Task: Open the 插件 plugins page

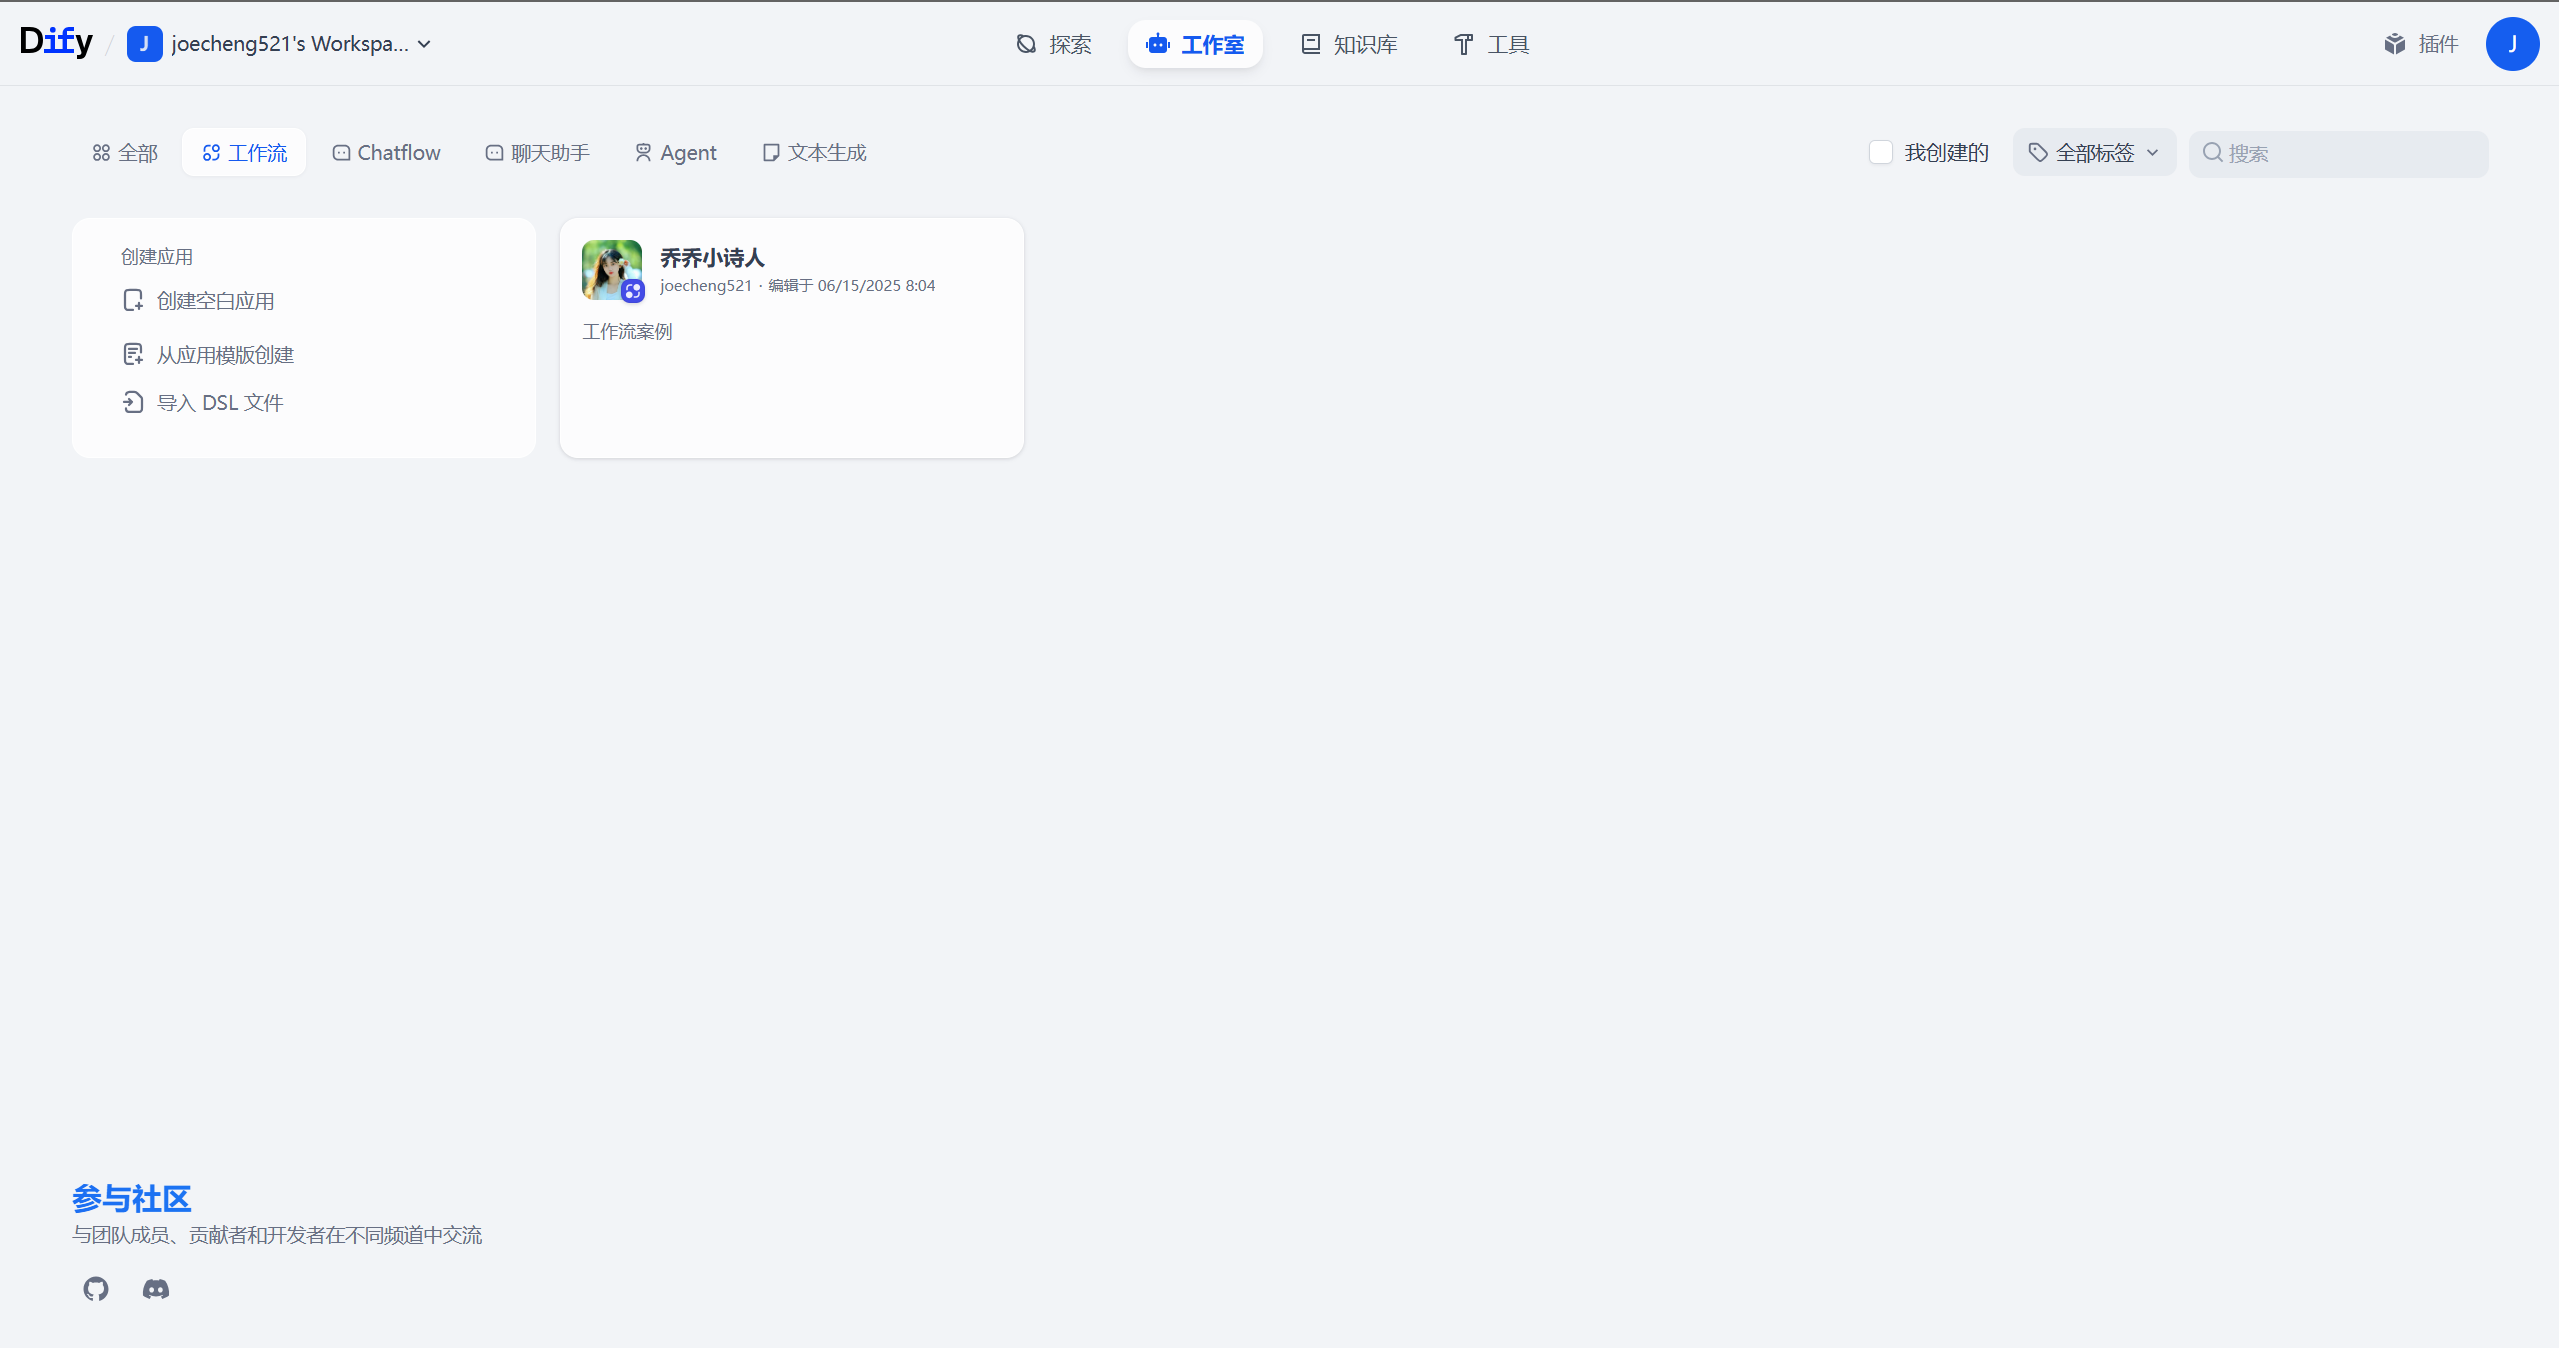Action: [x=2421, y=44]
